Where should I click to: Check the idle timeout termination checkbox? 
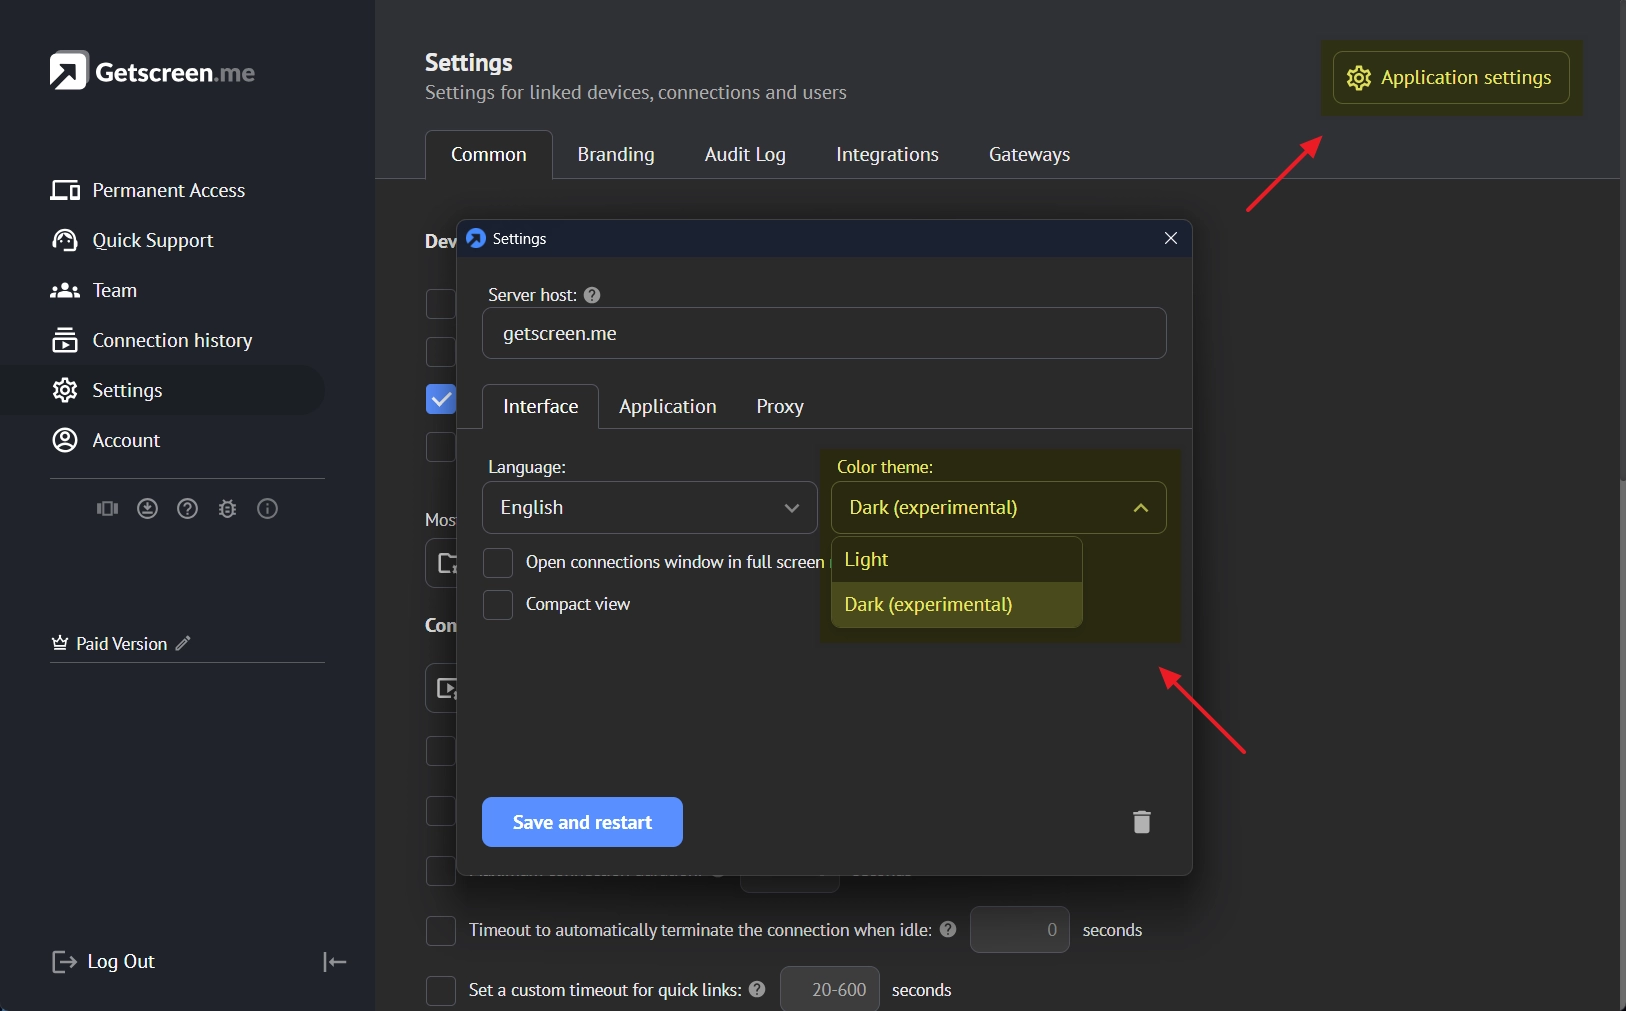tap(441, 931)
